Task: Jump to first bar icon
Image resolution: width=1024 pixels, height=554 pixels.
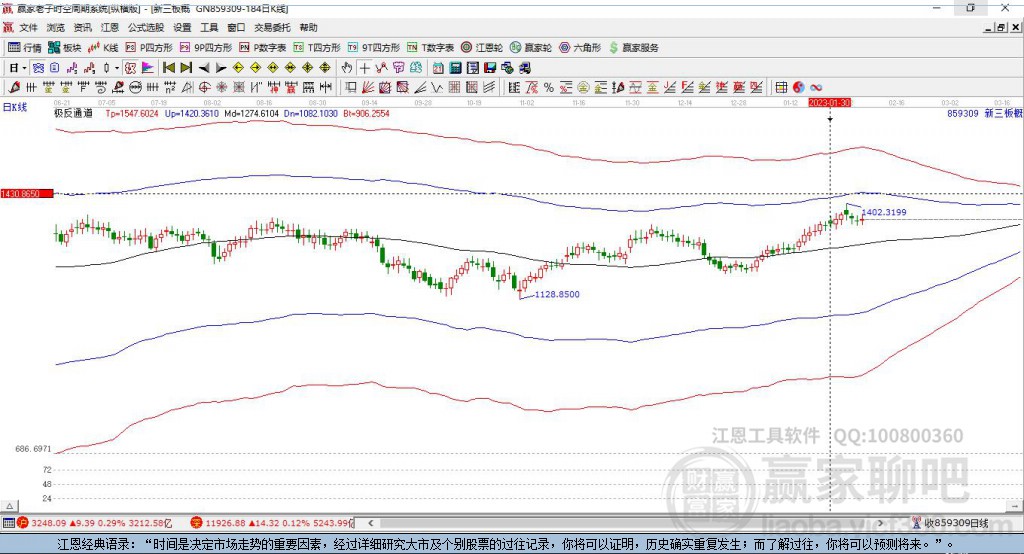Action: [168, 68]
